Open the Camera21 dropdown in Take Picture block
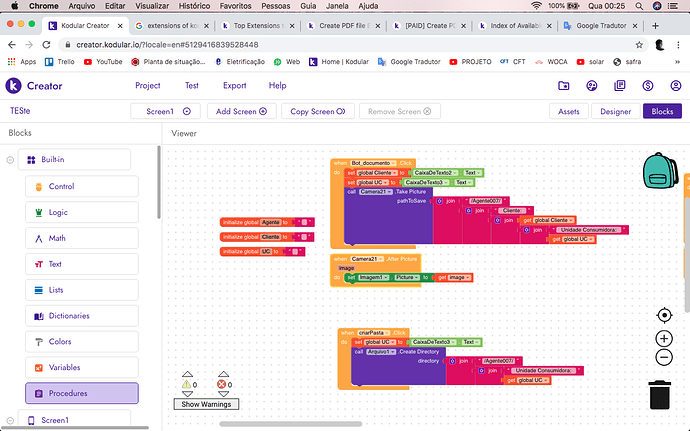690x431 pixels. [376, 192]
